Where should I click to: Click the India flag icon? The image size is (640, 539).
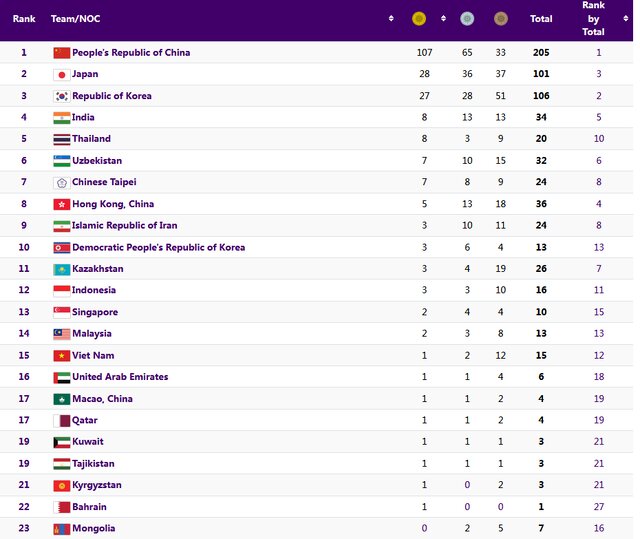pos(61,117)
